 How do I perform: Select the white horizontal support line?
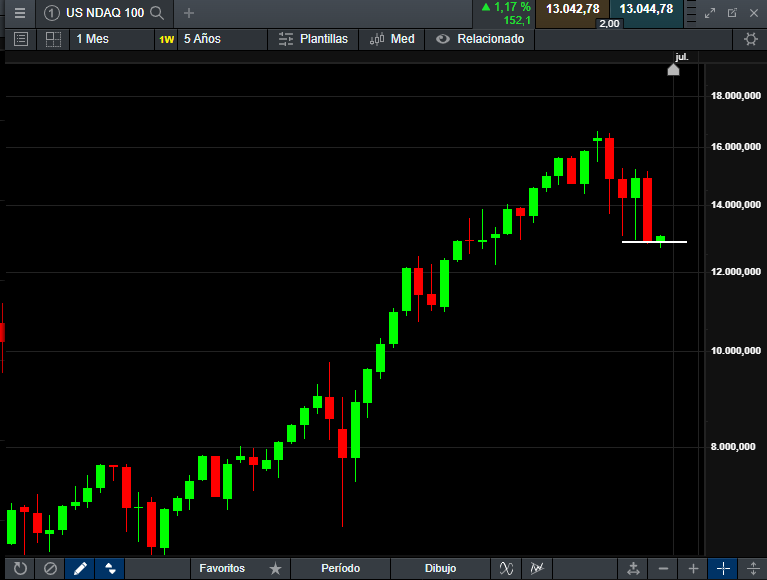coord(654,242)
